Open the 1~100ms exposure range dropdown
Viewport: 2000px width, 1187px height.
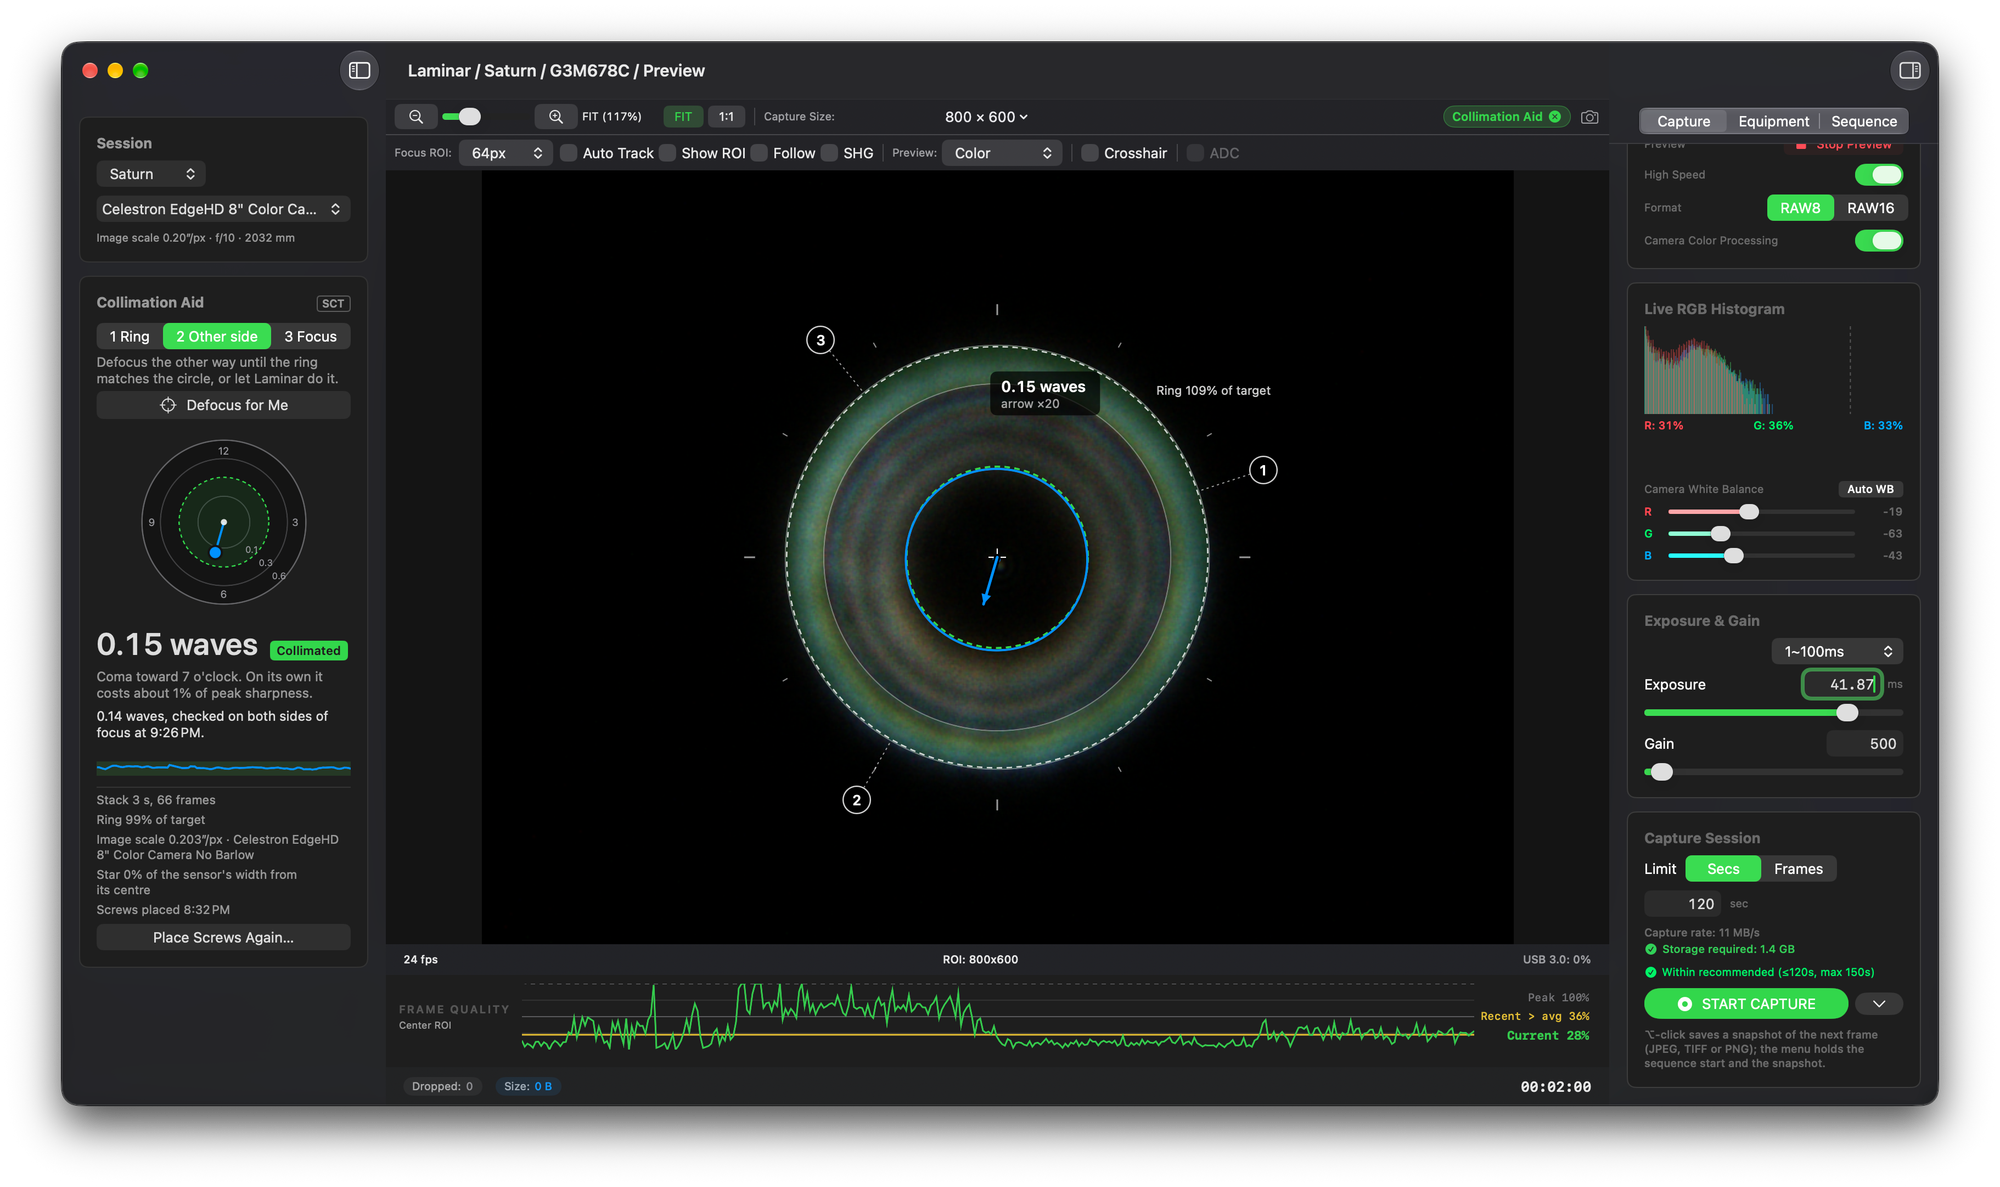pos(1837,651)
